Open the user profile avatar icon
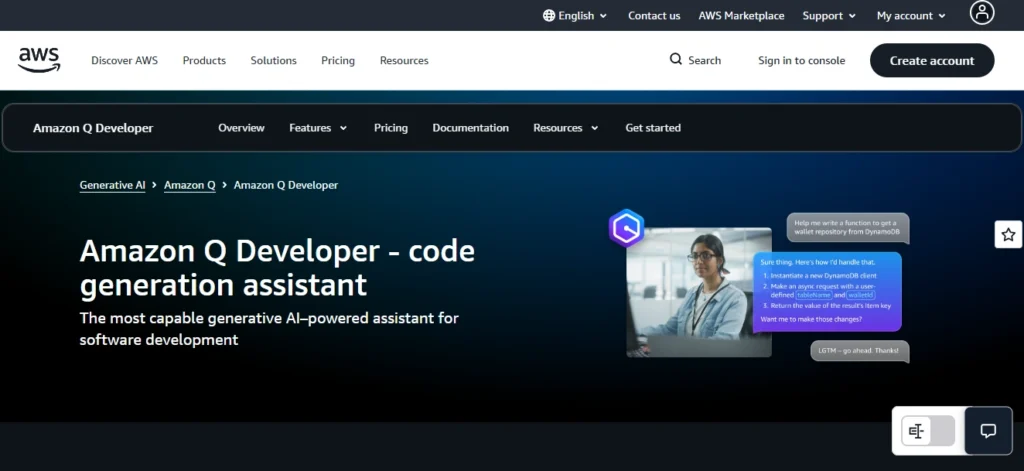The height and width of the screenshot is (471, 1024). (982, 13)
